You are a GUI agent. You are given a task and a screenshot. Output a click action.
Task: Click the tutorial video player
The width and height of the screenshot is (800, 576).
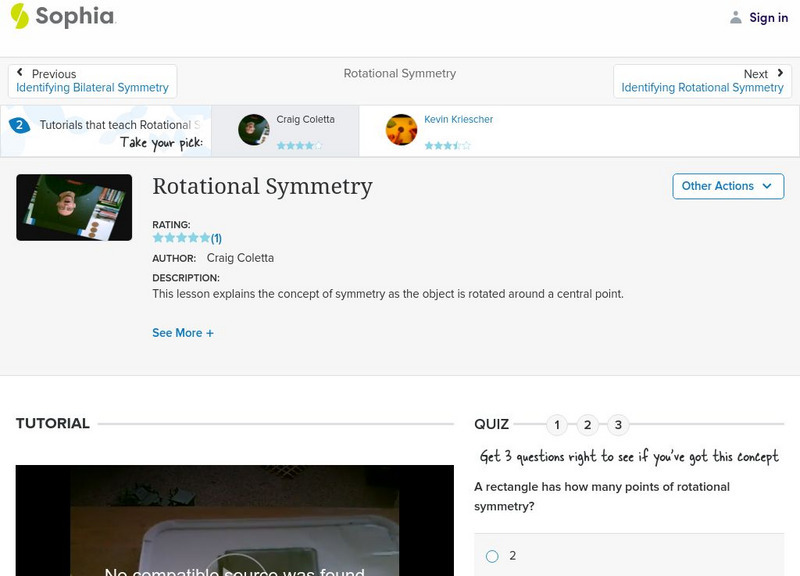coord(234,520)
